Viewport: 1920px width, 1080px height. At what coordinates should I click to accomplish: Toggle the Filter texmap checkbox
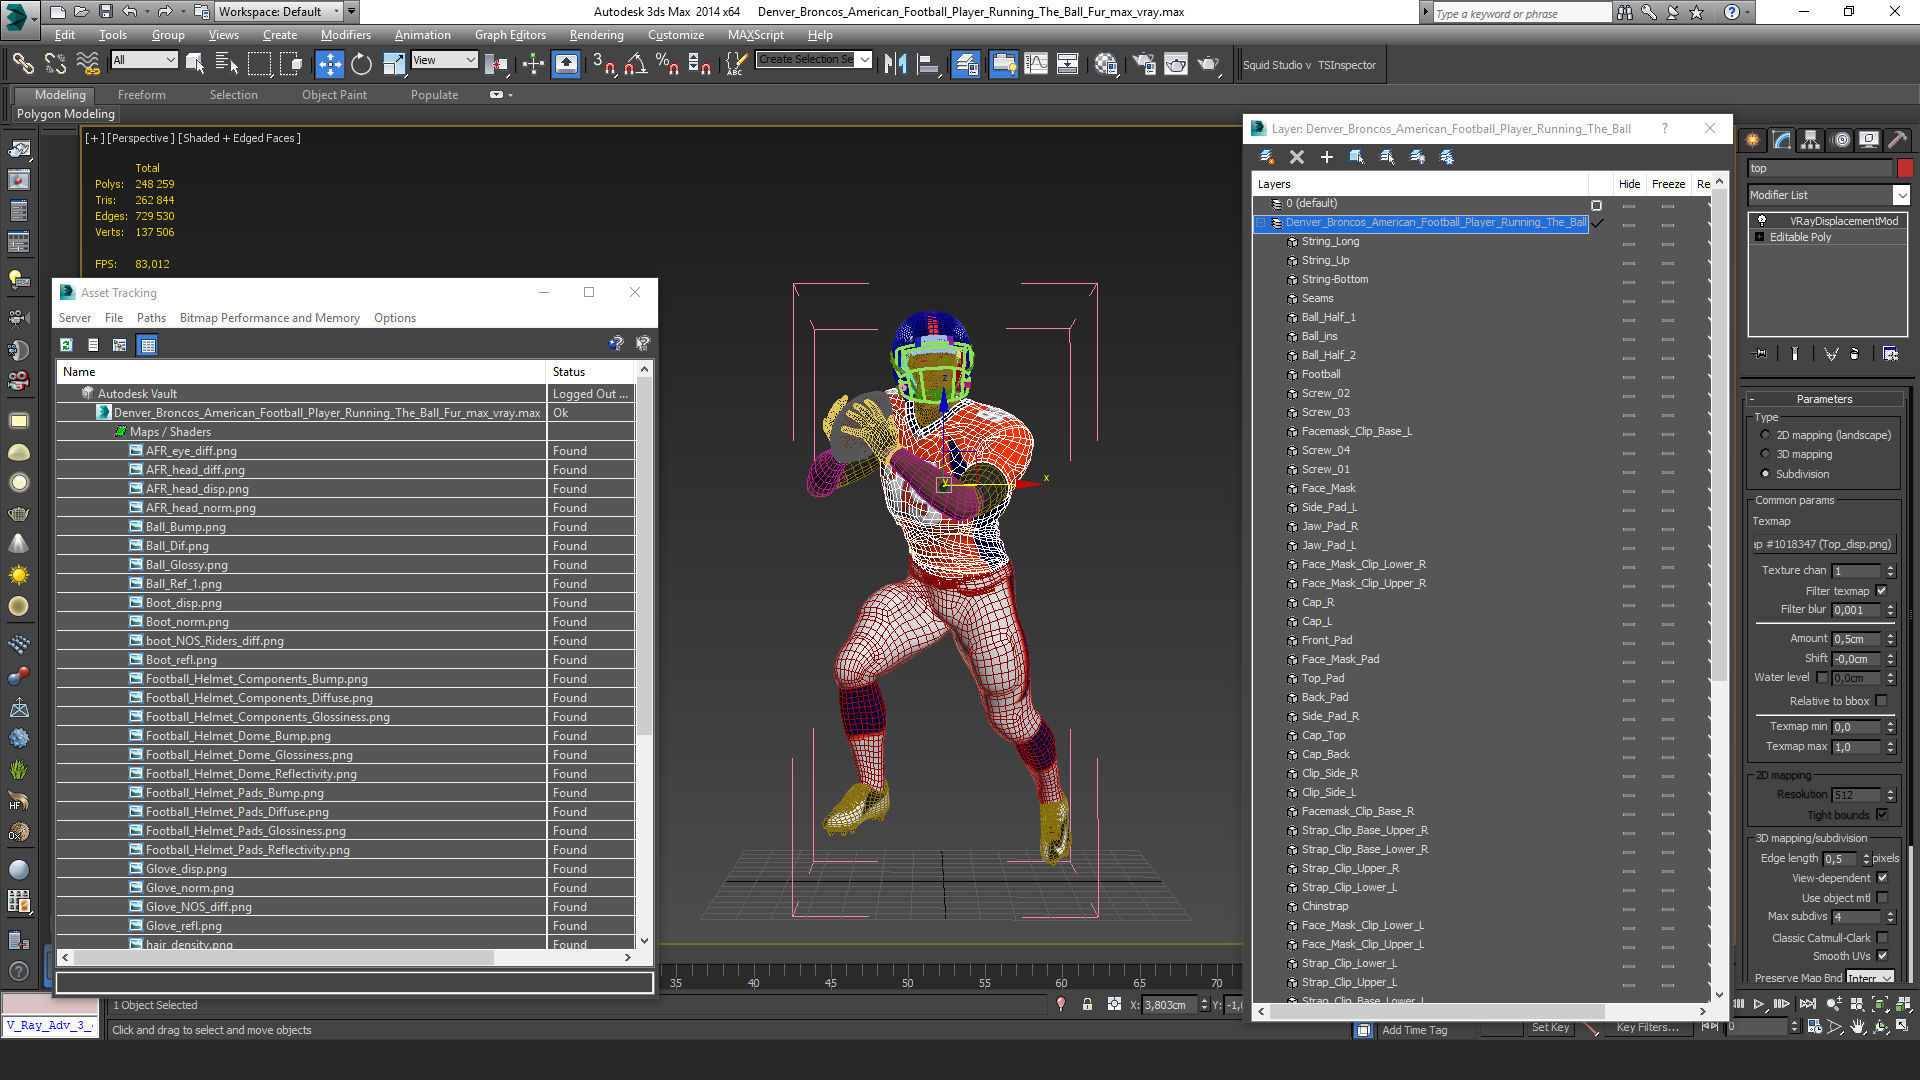pyautogui.click(x=1882, y=591)
